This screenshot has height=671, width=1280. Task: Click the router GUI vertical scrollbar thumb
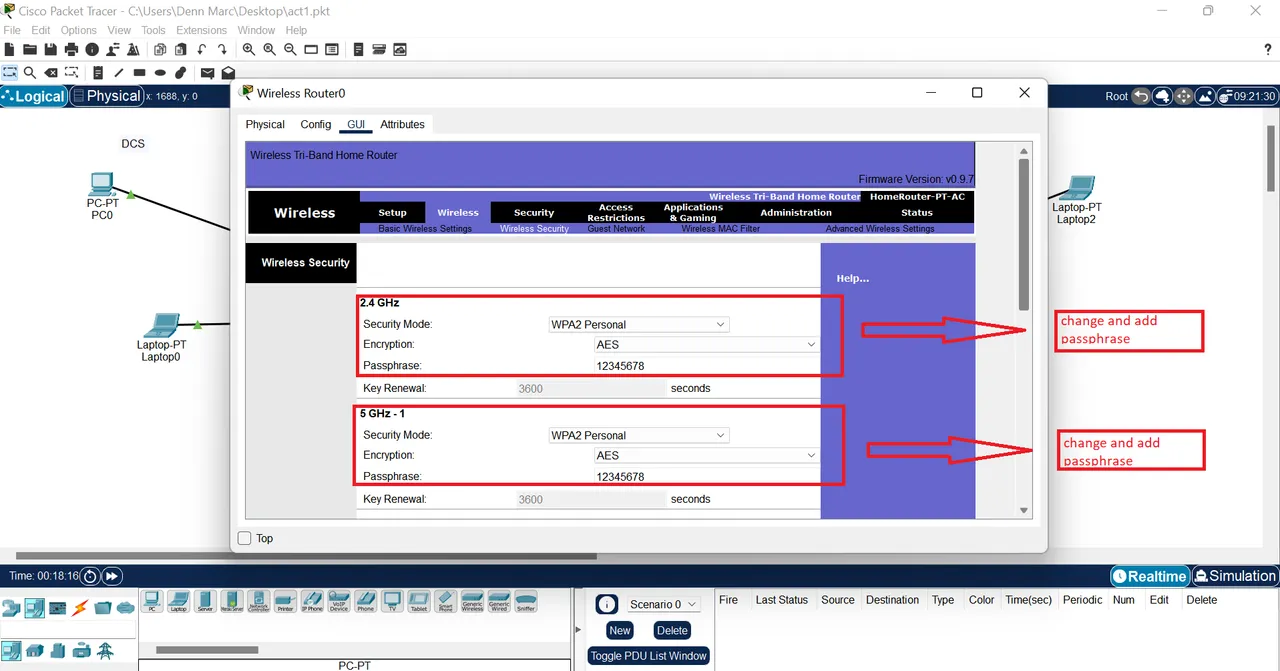click(x=1023, y=235)
